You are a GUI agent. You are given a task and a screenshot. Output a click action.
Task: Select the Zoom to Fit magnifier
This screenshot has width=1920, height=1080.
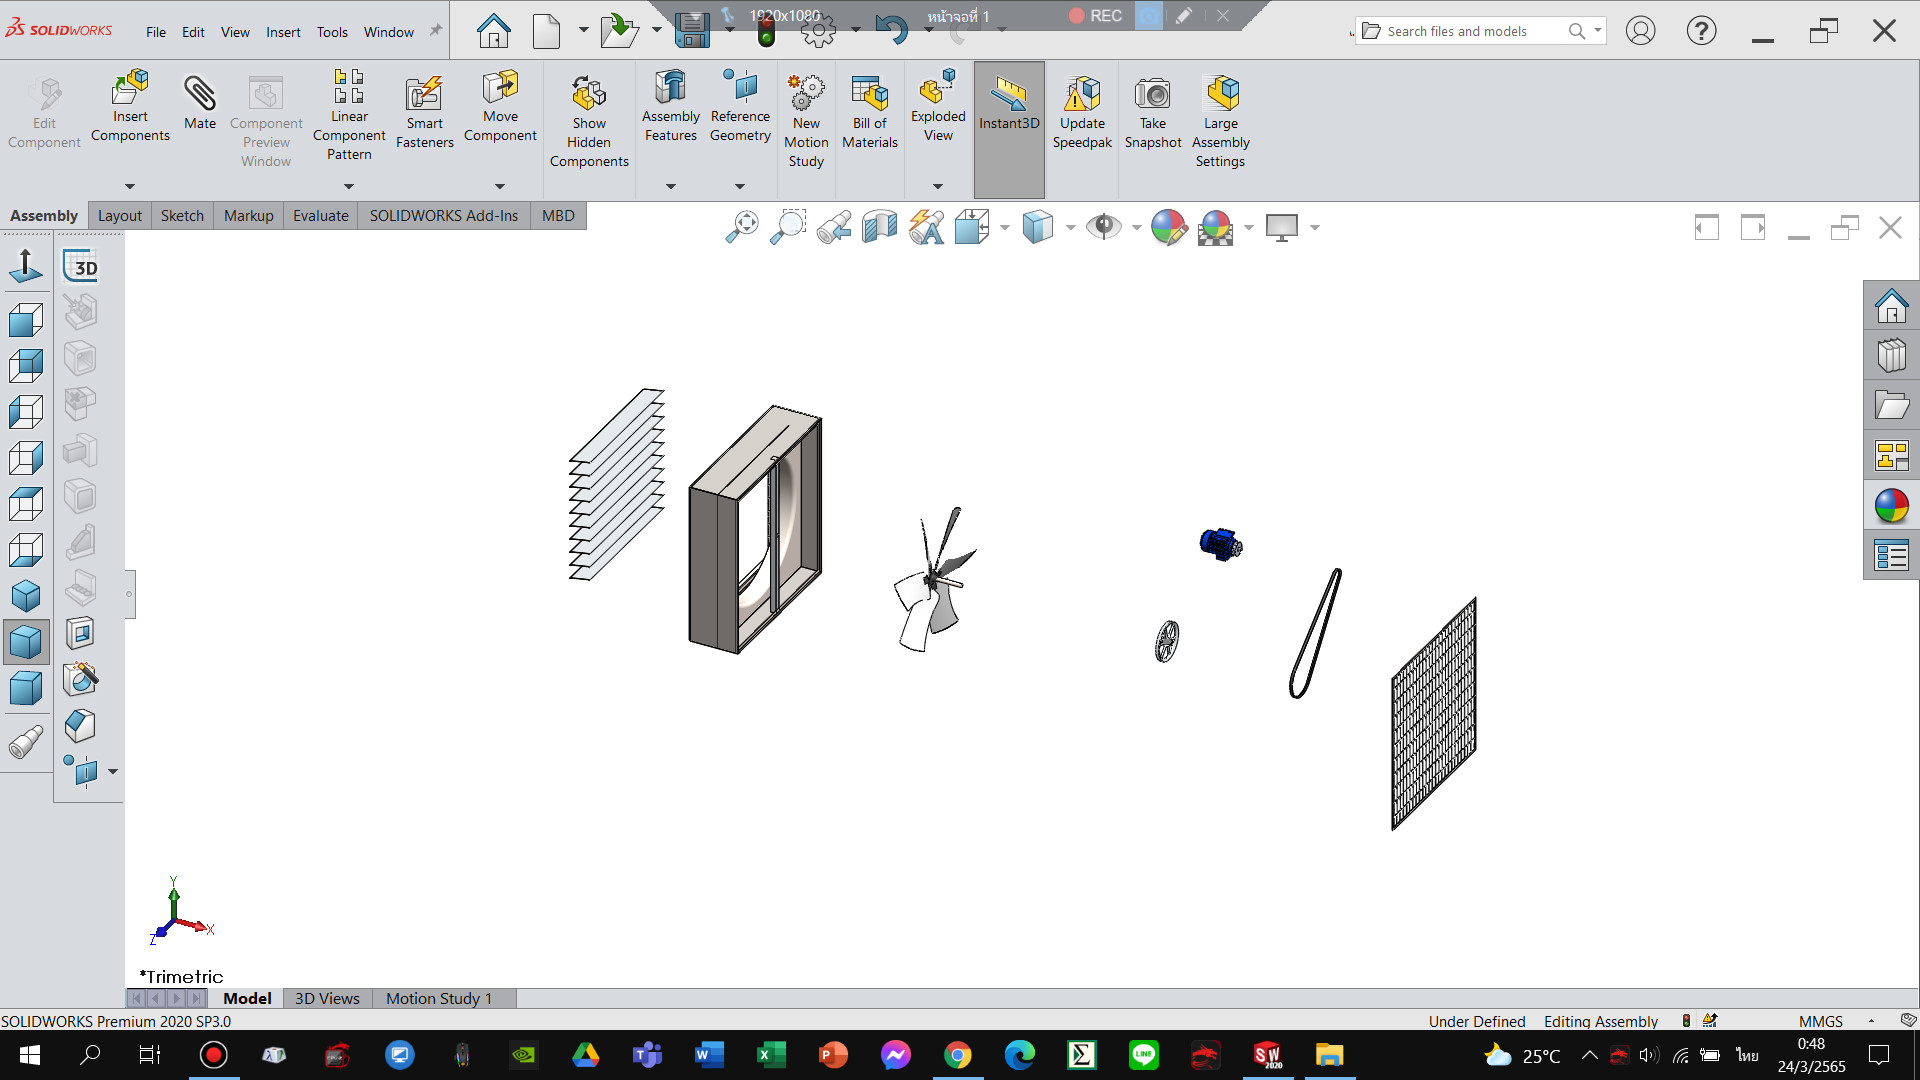(x=742, y=227)
